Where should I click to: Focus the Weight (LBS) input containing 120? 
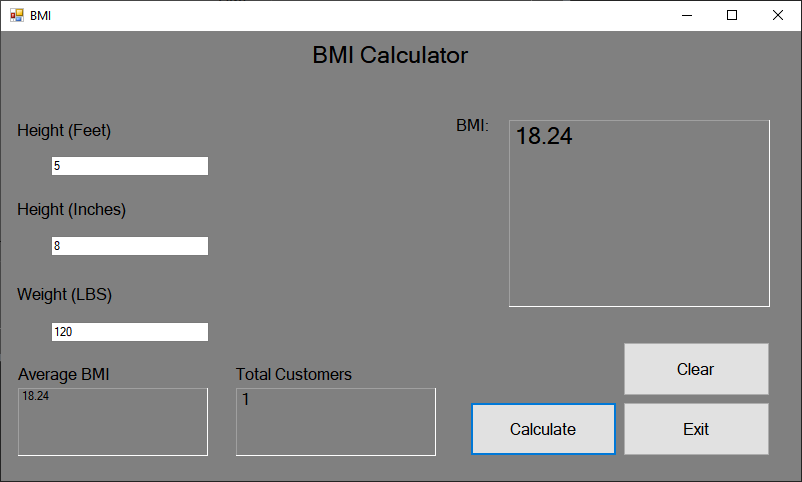(130, 332)
